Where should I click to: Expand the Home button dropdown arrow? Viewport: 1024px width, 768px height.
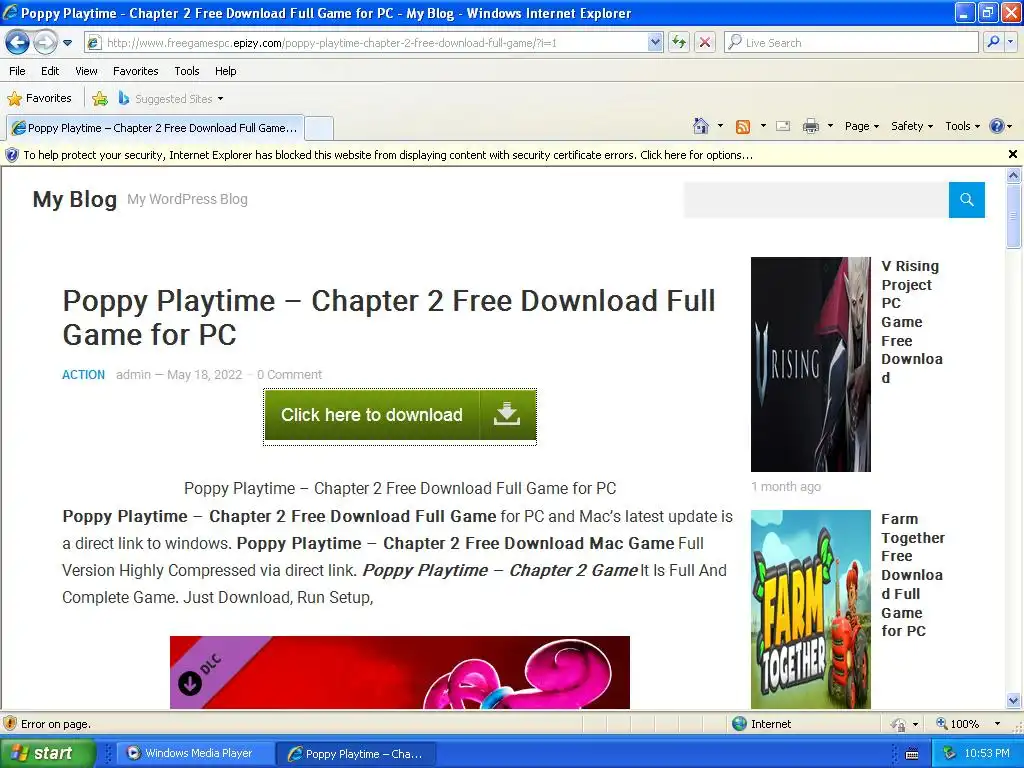click(720, 126)
